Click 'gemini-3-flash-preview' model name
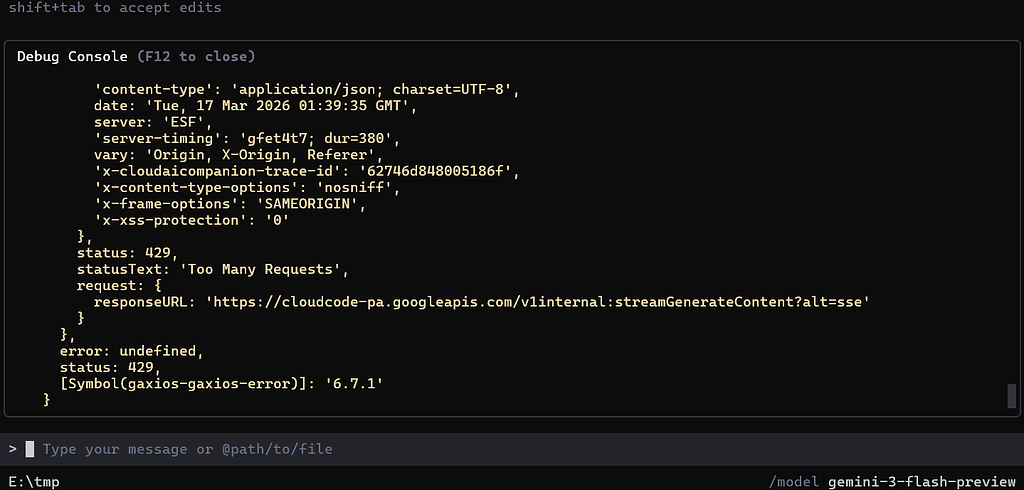The image size is (1024, 490). click(x=922, y=482)
